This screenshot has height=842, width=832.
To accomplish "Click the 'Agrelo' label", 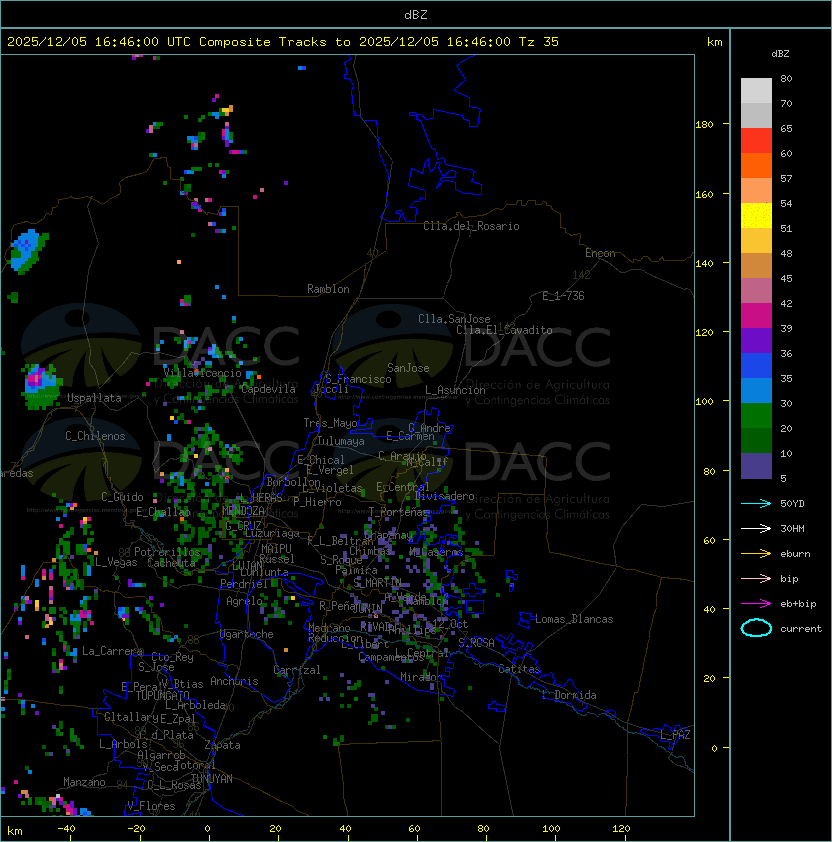I will tap(244, 601).
